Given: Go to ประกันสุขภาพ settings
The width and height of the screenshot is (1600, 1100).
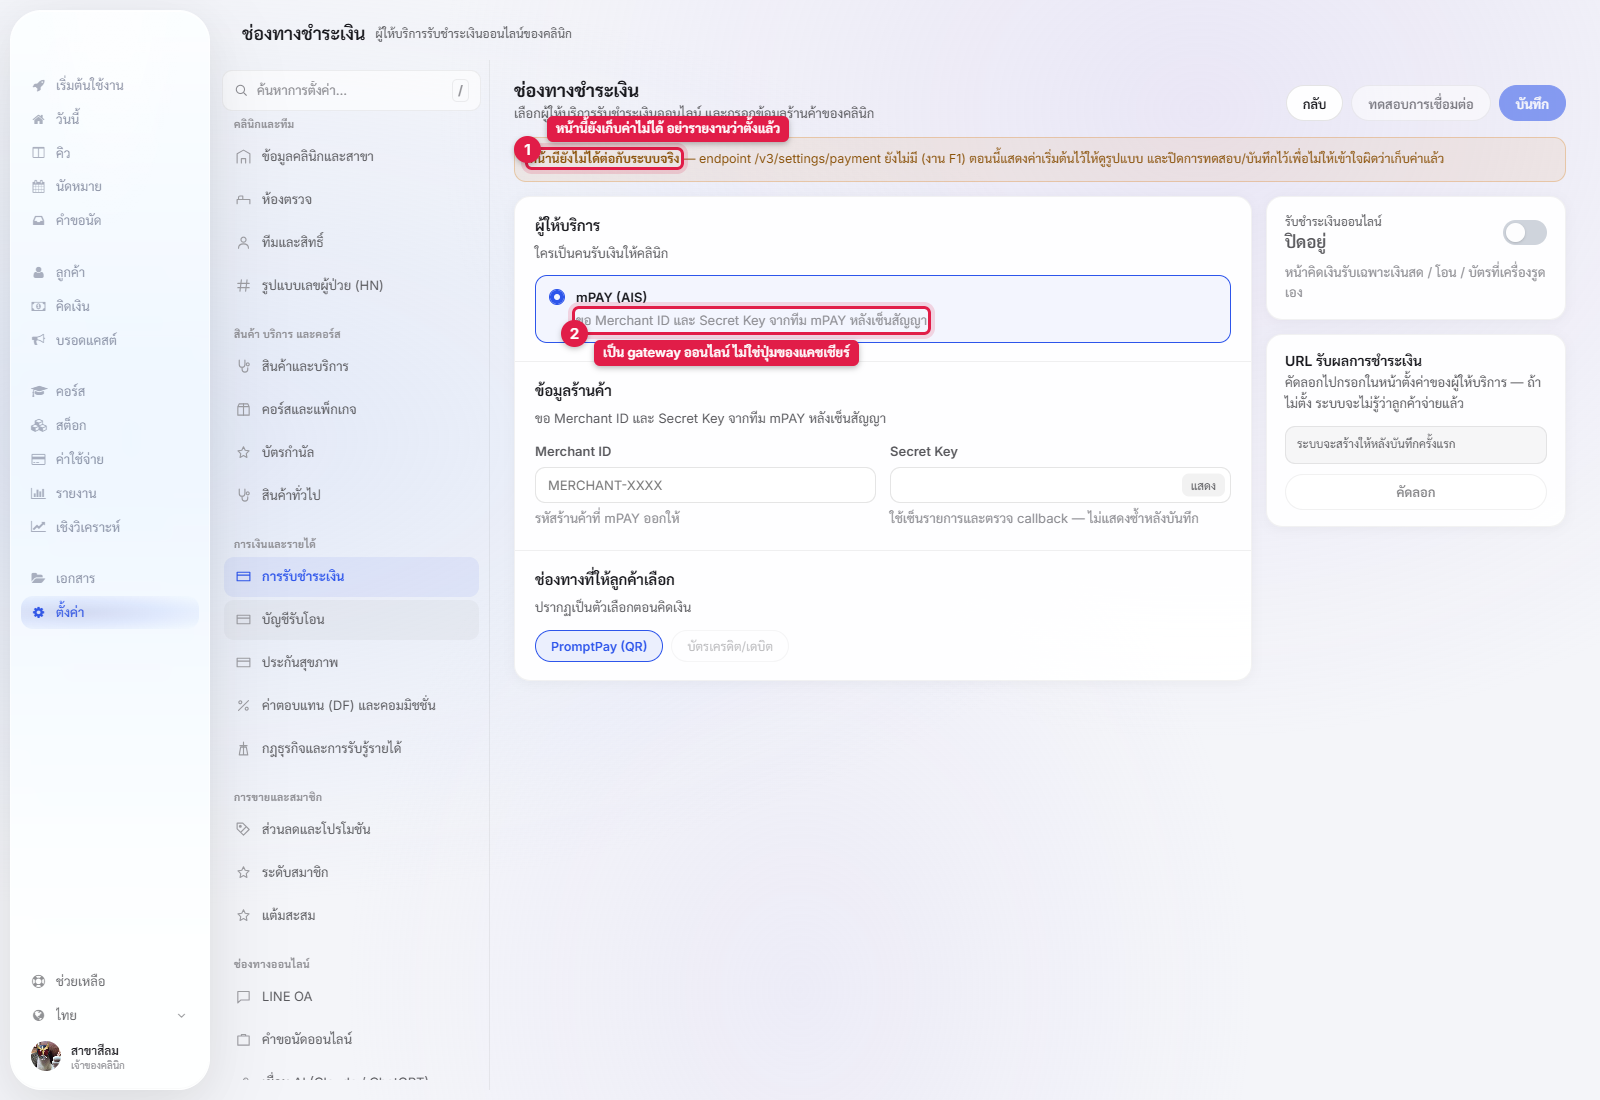Looking at the screenshot, I should [352, 663].
